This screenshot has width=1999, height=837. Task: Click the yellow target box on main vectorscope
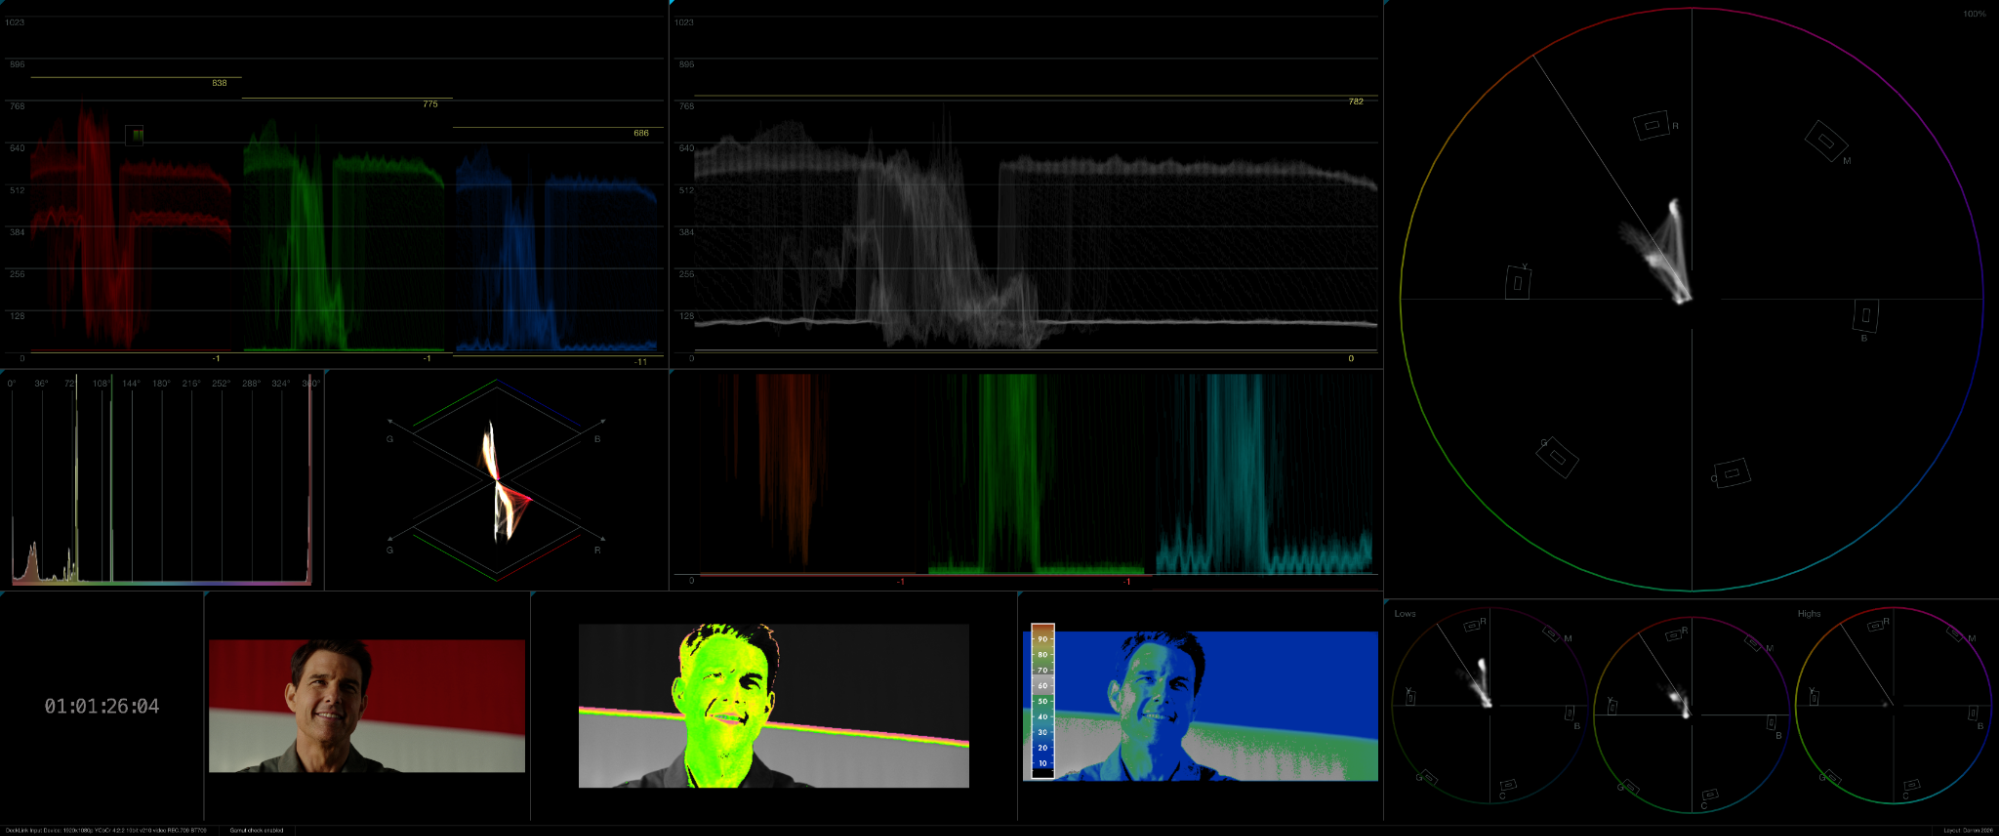click(1518, 283)
